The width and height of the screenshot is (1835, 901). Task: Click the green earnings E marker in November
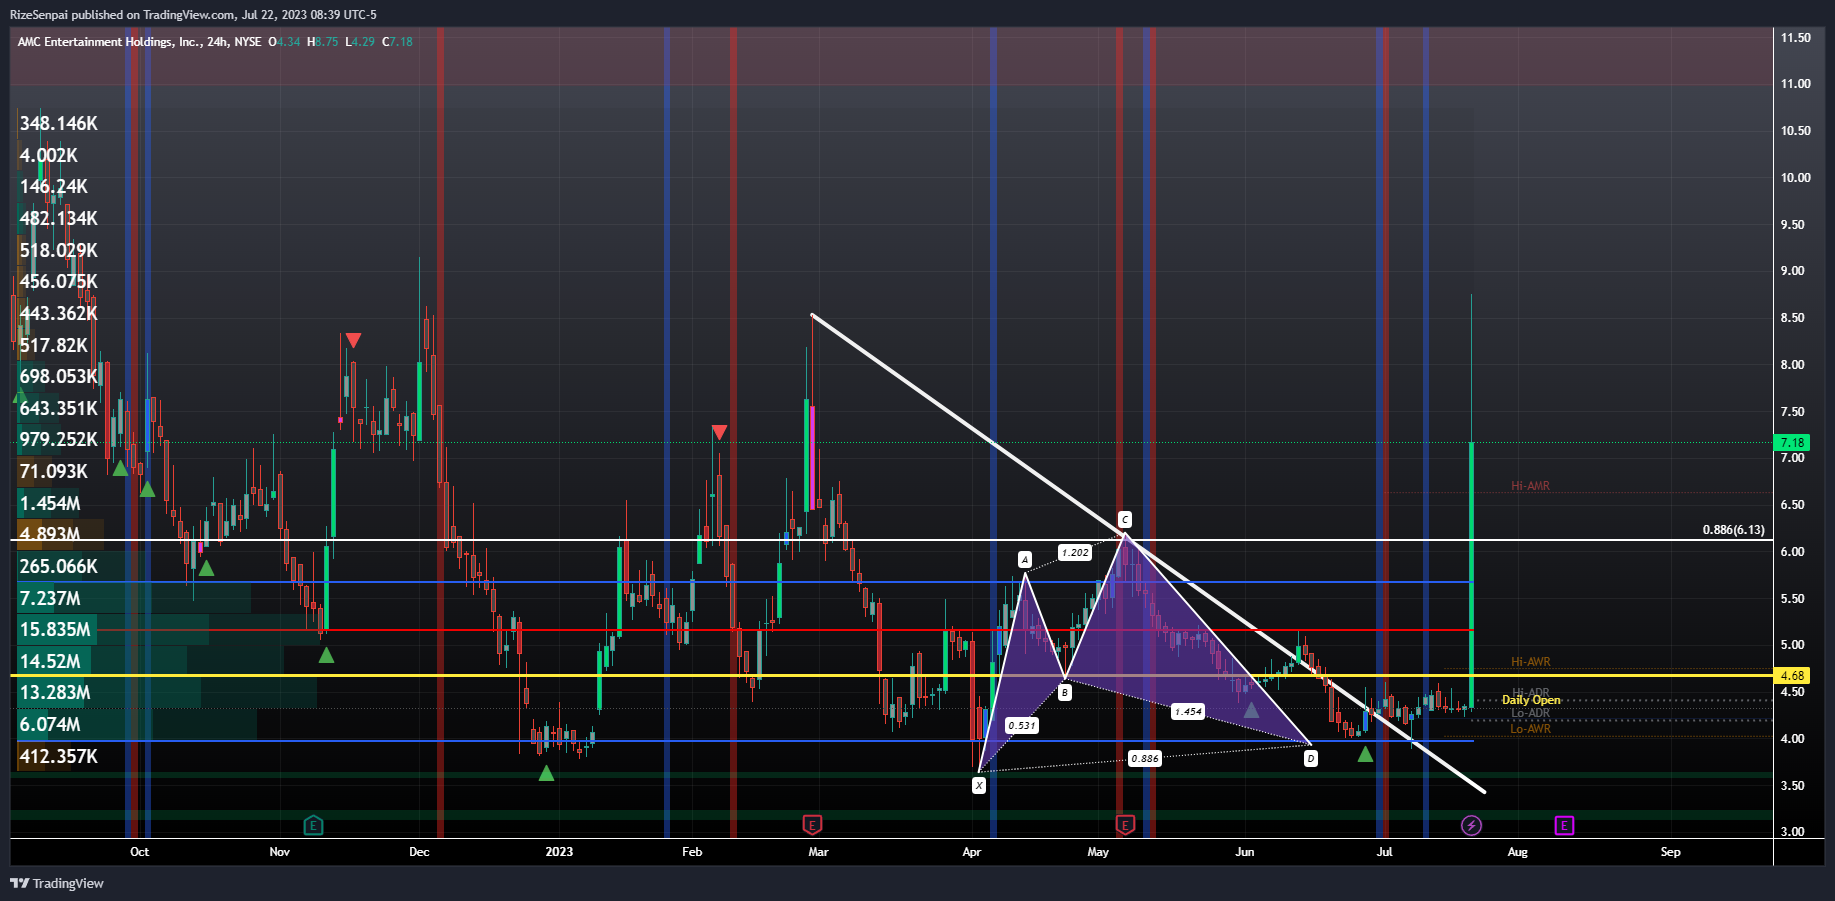pos(313,825)
